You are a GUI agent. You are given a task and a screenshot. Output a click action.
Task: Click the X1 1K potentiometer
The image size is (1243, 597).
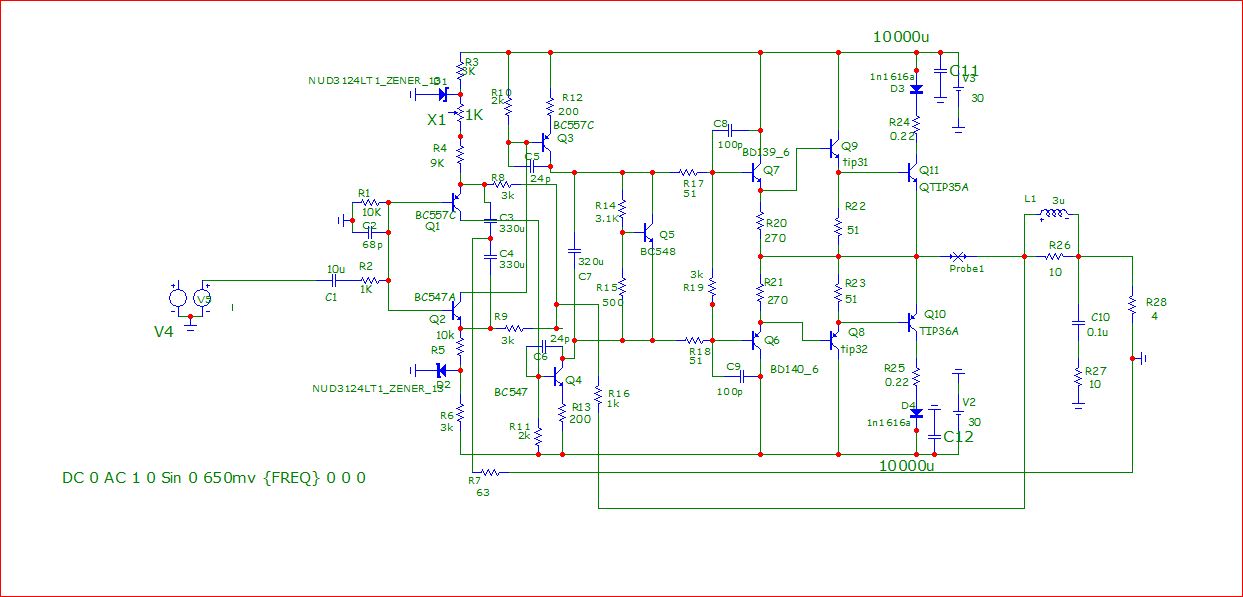[x=460, y=116]
